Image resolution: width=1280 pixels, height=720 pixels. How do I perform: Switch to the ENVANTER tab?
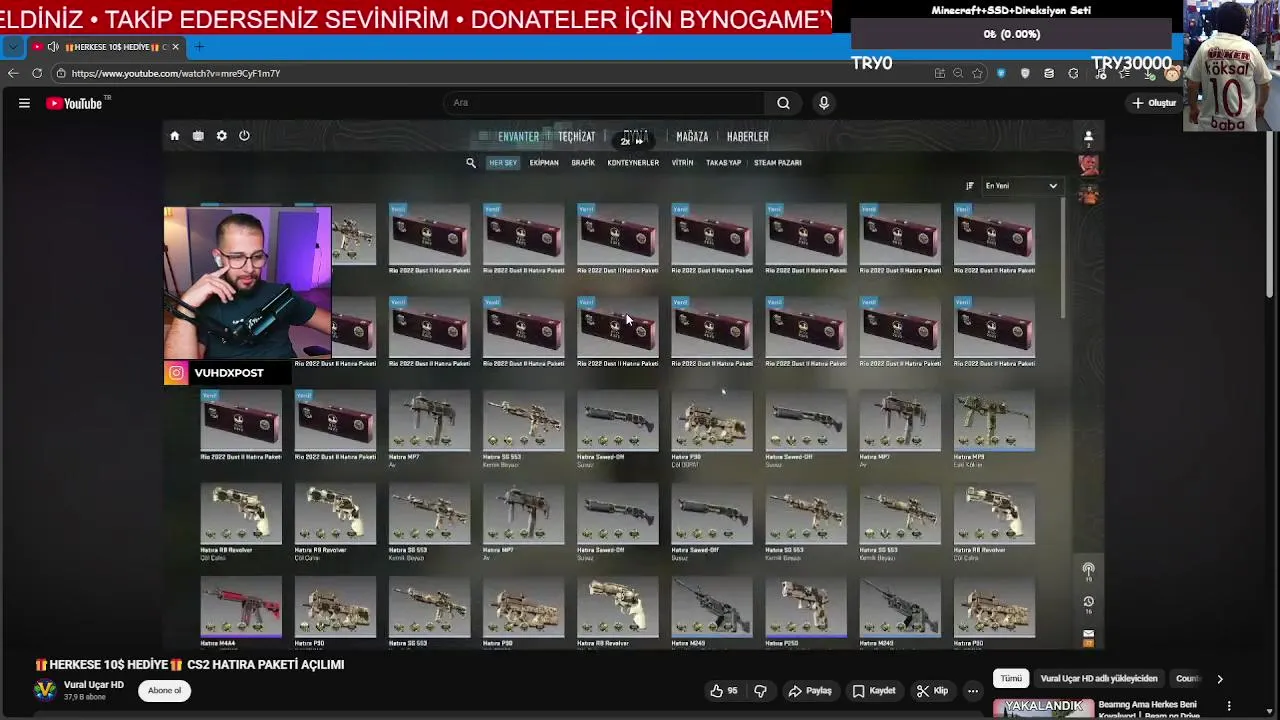click(x=518, y=137)
